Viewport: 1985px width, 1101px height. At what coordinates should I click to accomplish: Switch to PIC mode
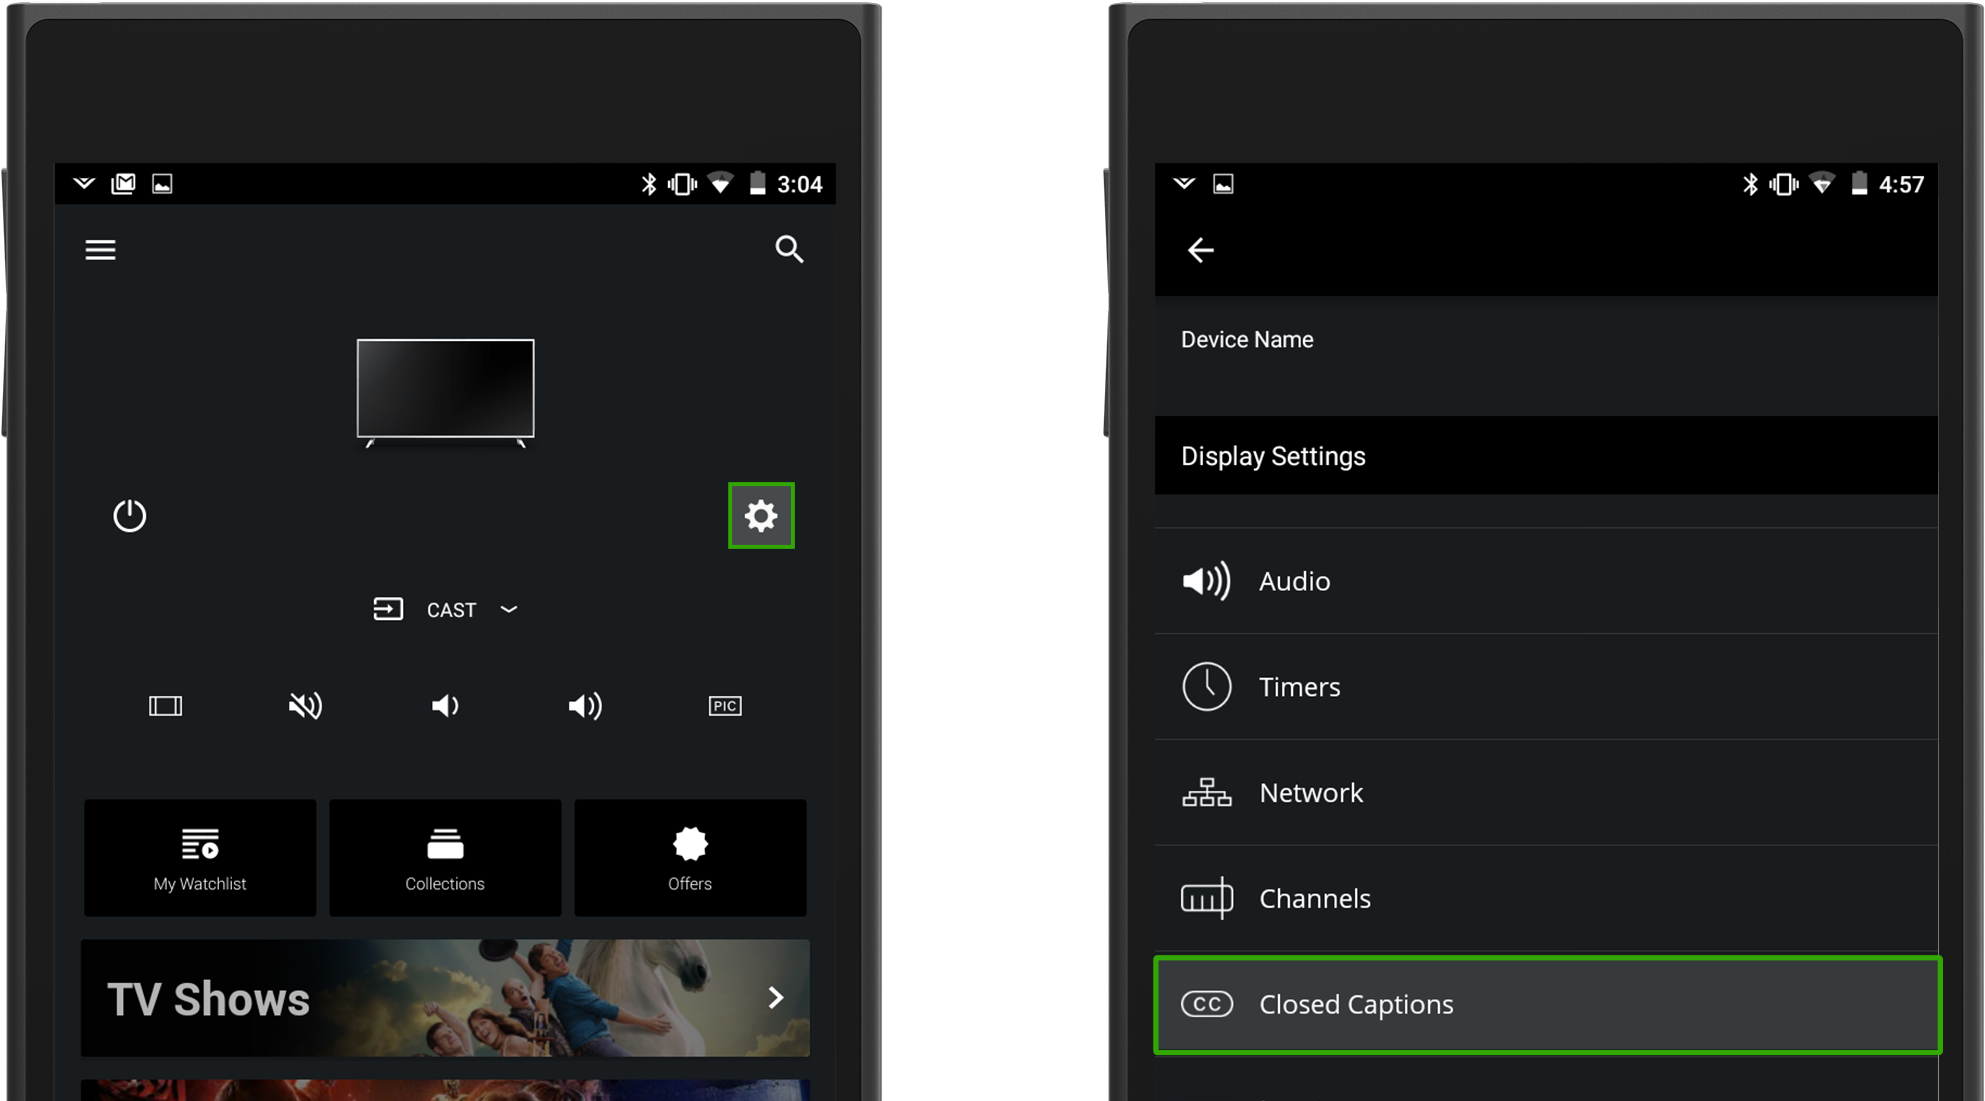pos(725,705)
